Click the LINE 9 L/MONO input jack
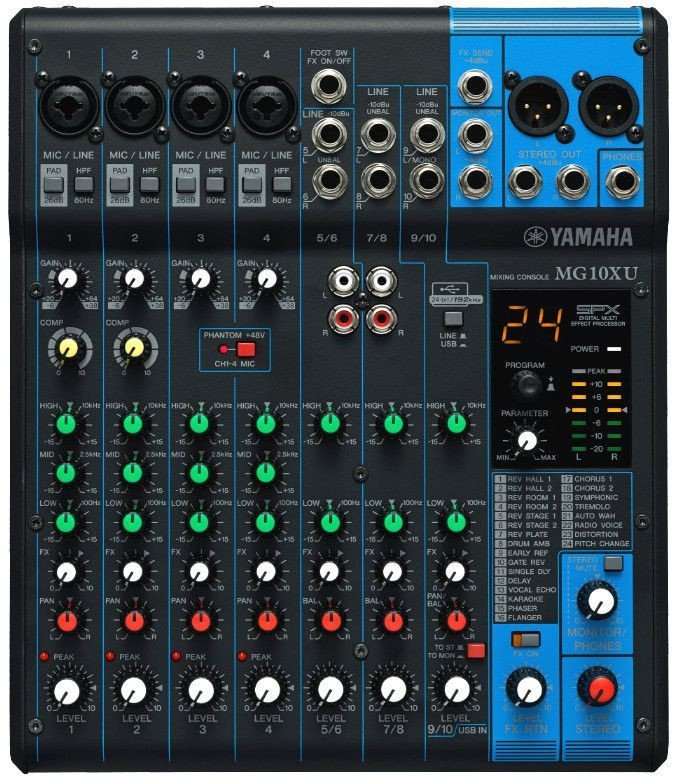The image size is (676, 779). 427,135
